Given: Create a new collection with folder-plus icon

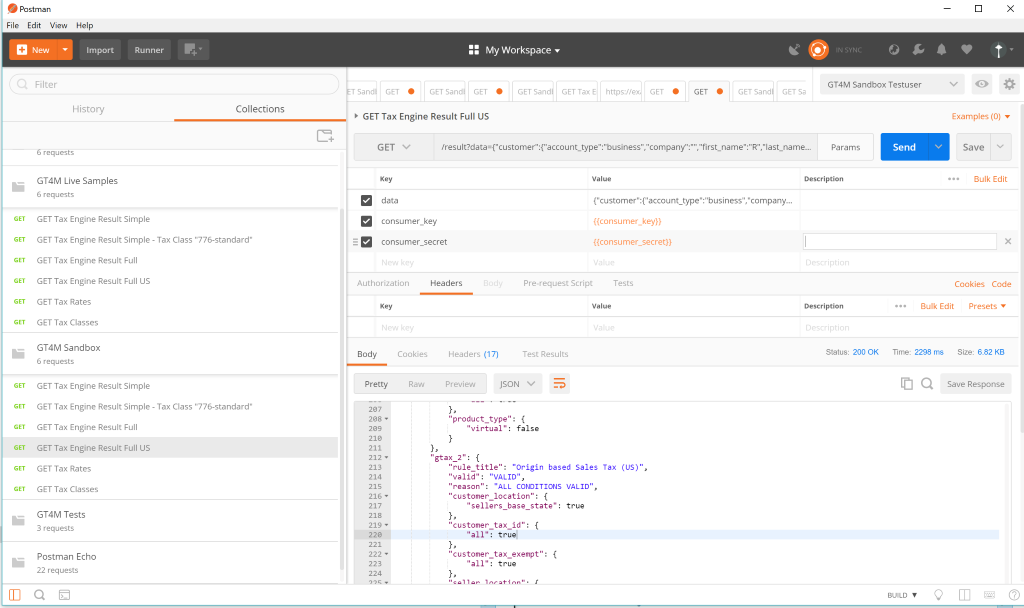Looking at the screenshot, I should click(x=325, y=136).
